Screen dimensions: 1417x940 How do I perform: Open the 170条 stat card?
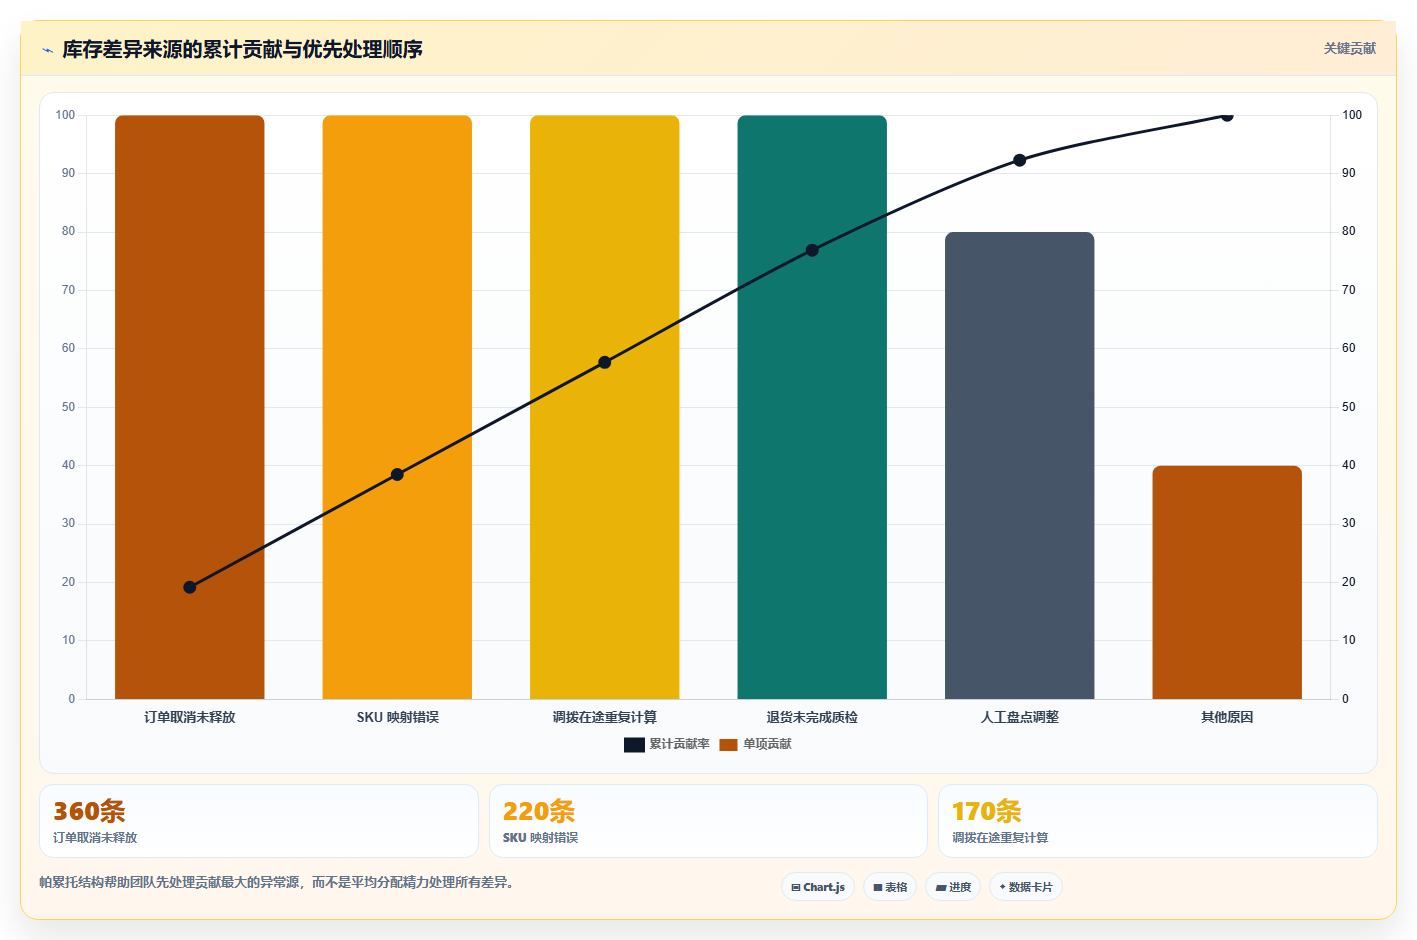[x=1158, y=821]
